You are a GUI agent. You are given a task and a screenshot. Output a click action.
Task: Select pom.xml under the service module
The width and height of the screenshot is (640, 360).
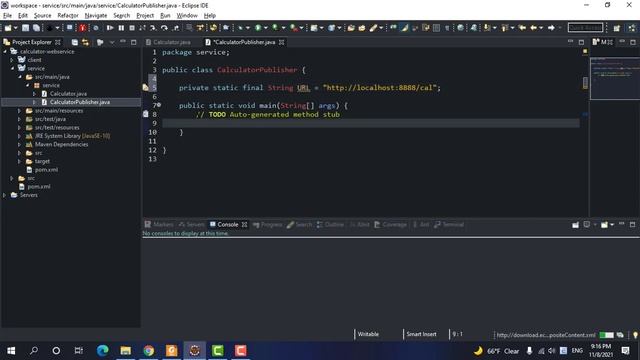tap(46, 170)
